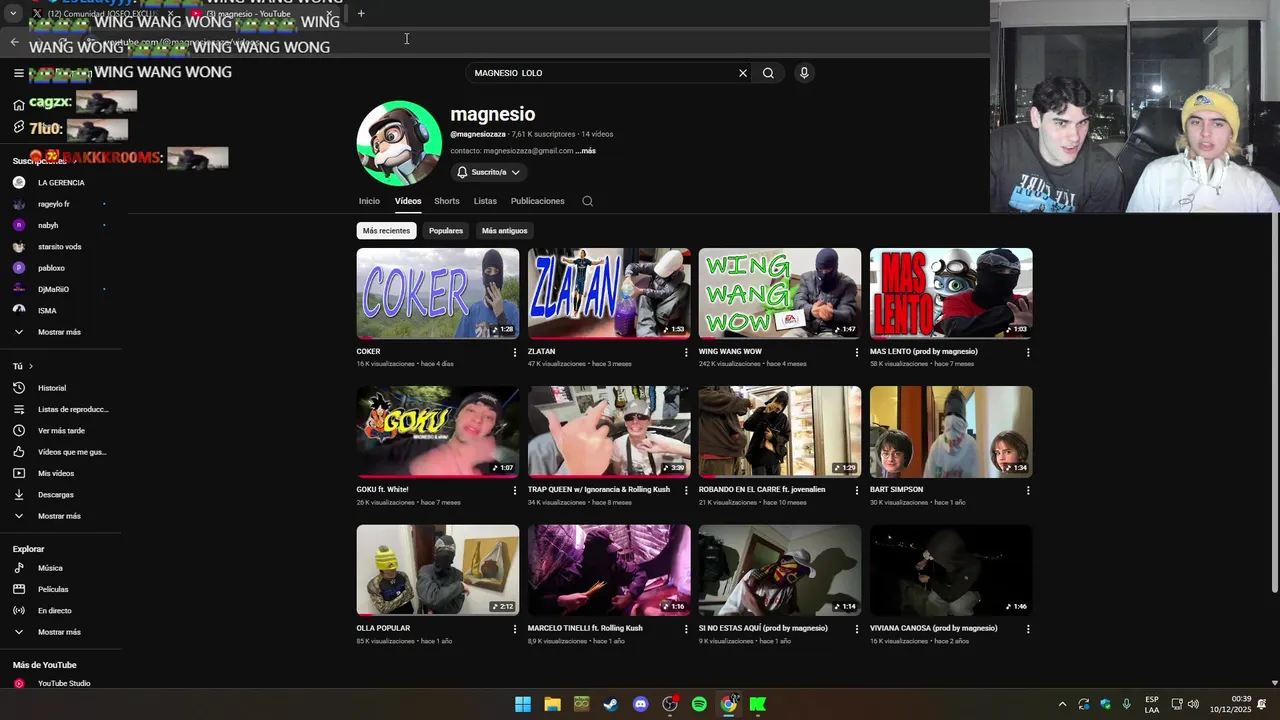Switch to the Inicio channel tab
Screen dimensions: 1280x720
369,201
